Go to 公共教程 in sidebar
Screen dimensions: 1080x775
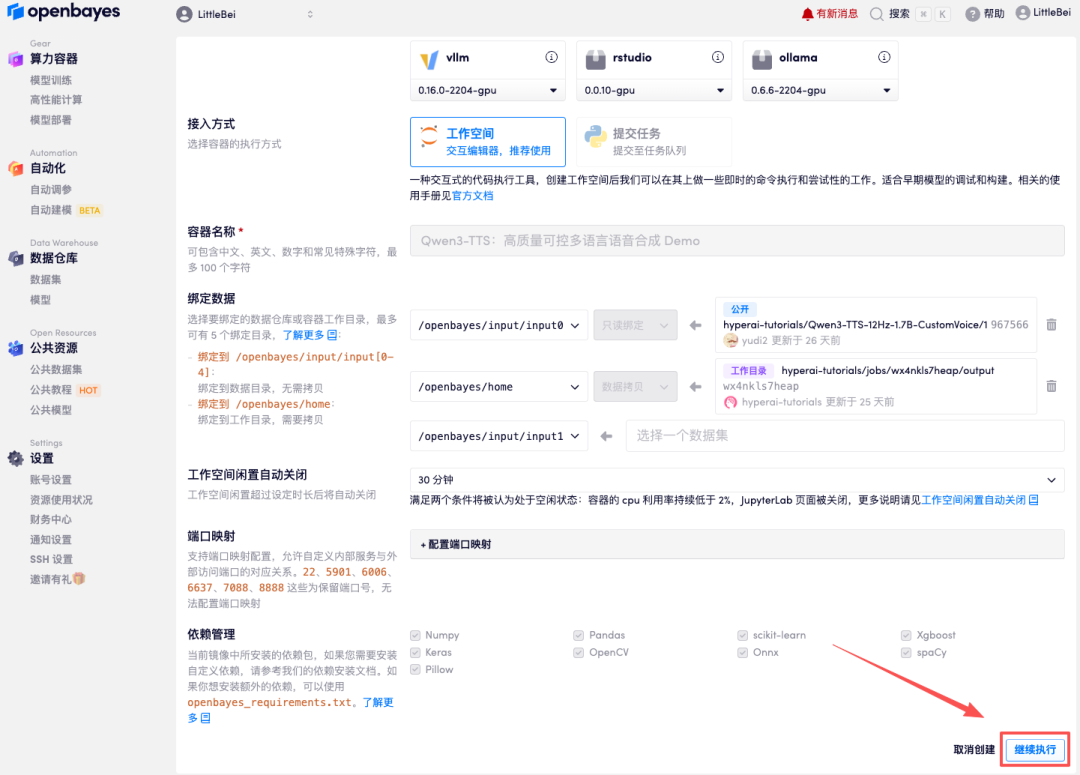tap(50, 390)
